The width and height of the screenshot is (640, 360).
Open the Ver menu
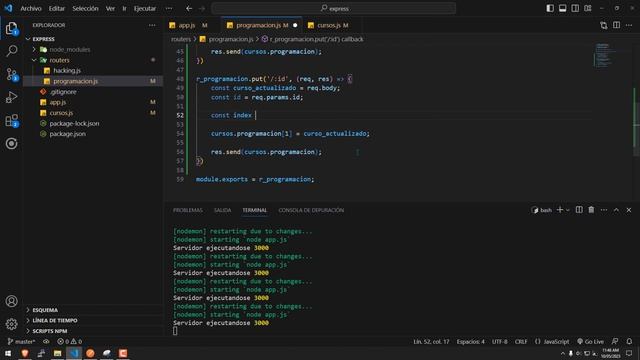110,8
